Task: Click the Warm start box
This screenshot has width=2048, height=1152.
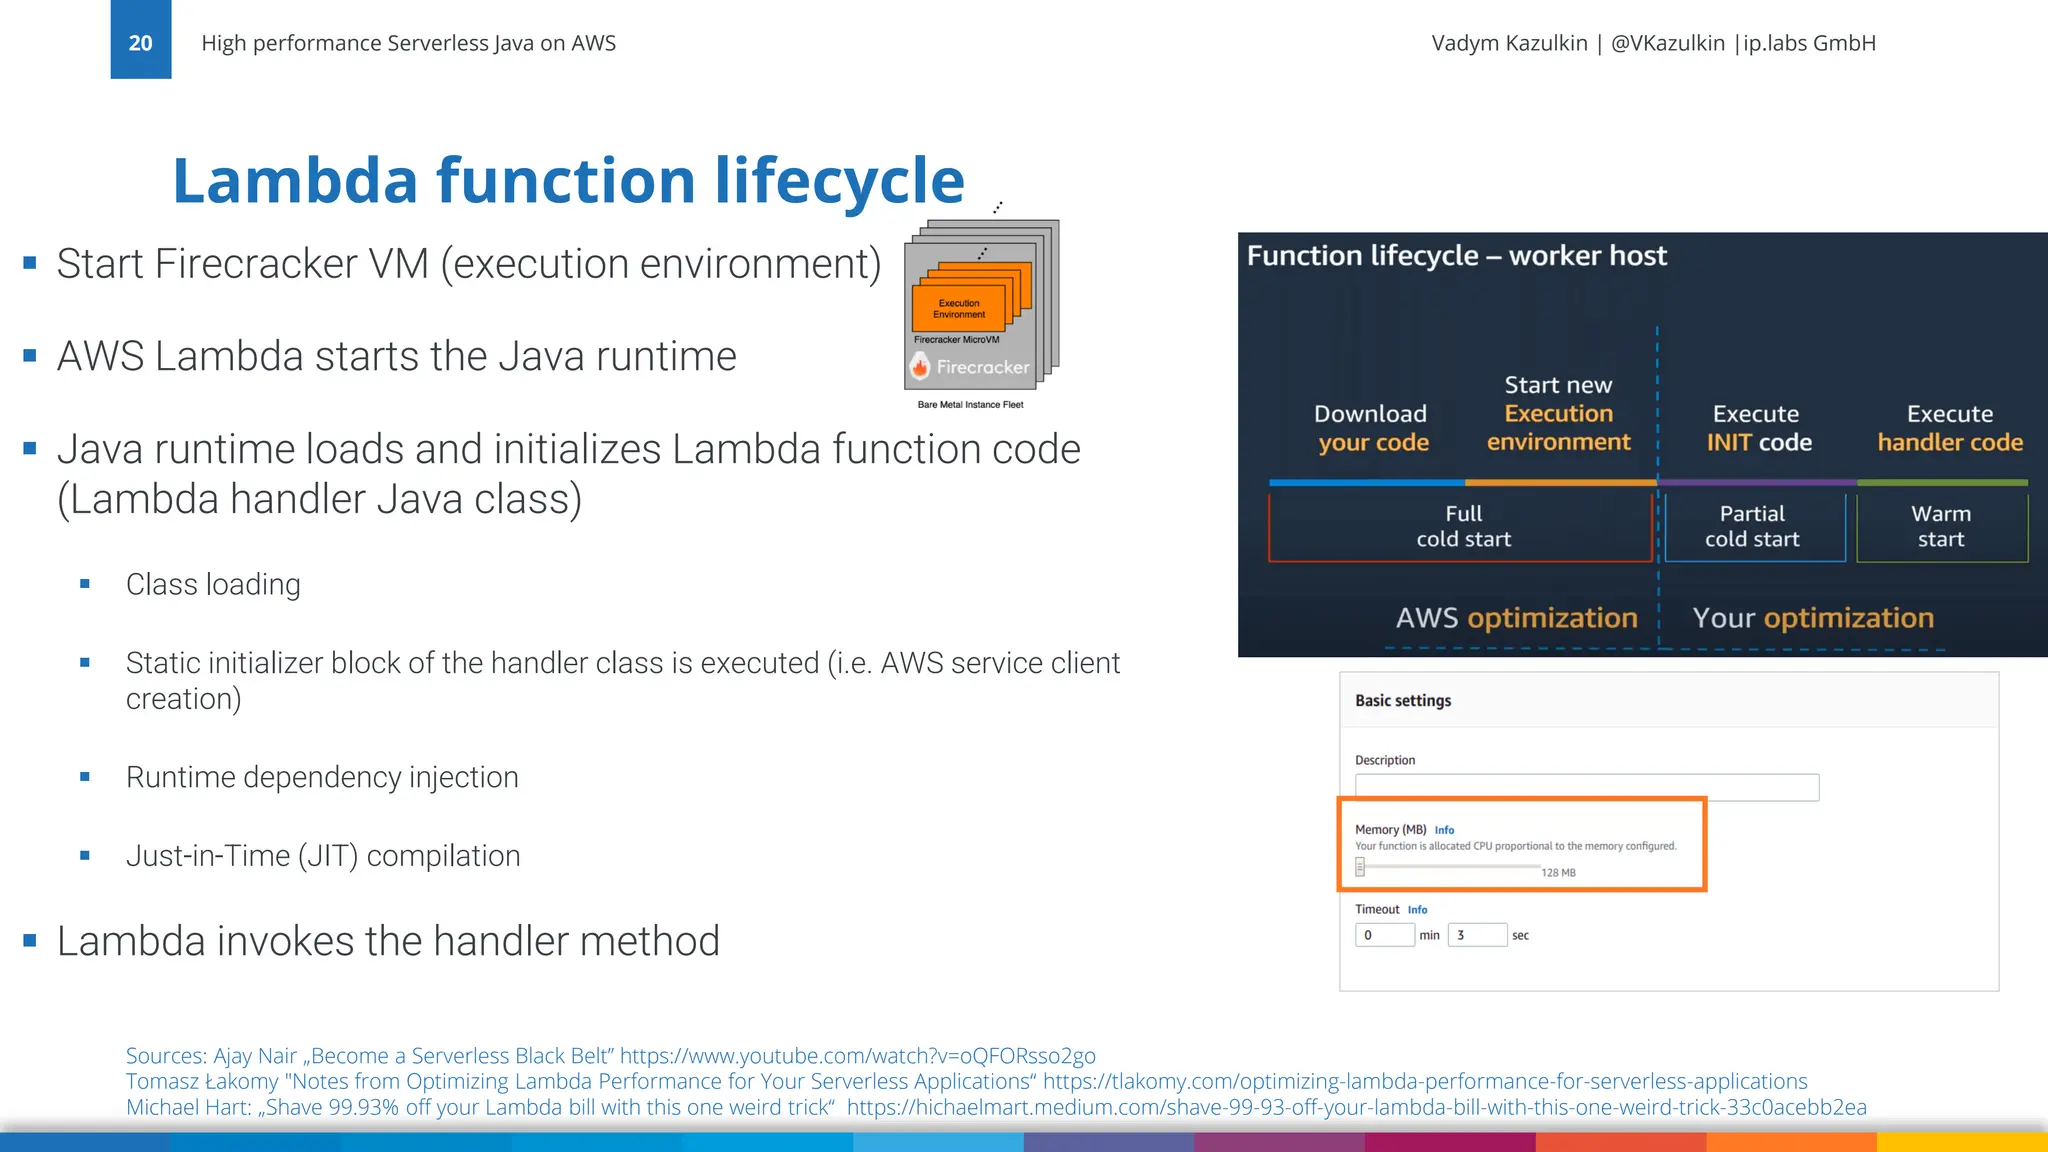Action: (1940, 527)
